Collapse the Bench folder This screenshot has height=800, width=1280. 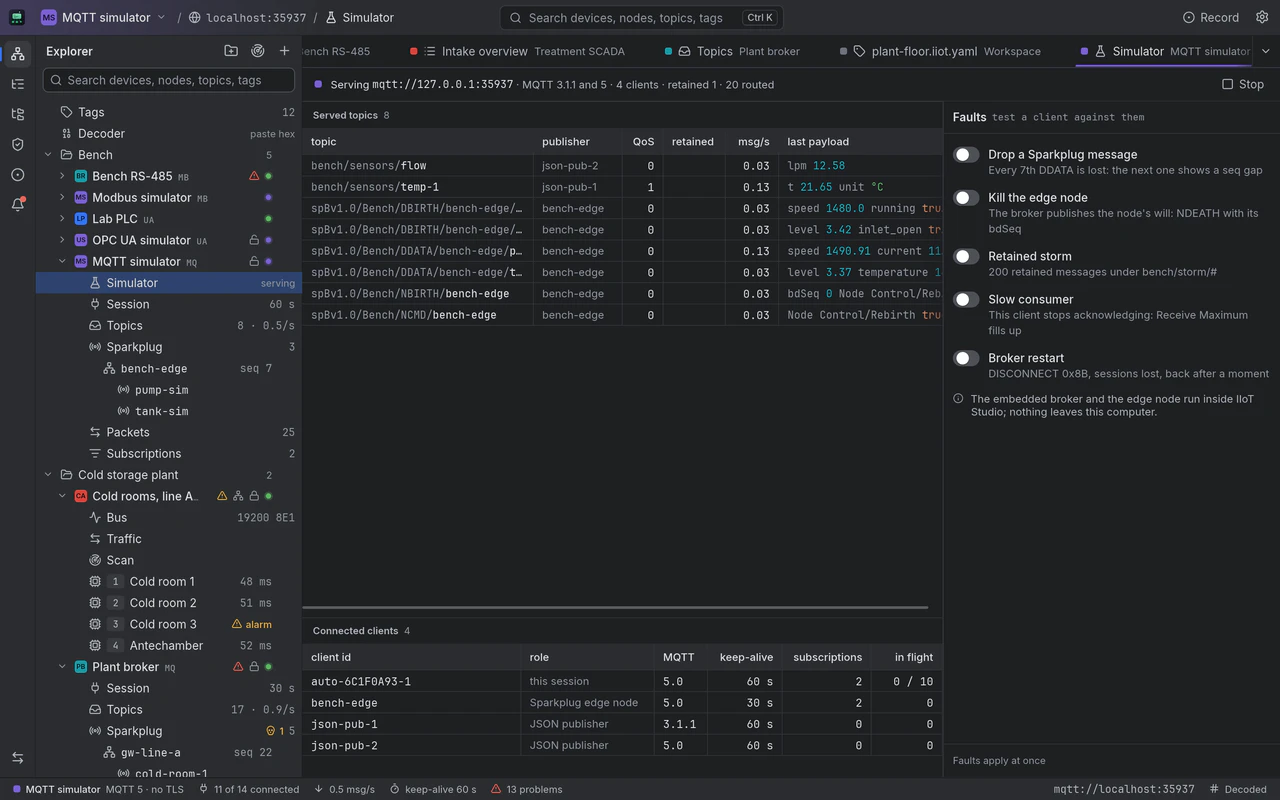(48, 155)
